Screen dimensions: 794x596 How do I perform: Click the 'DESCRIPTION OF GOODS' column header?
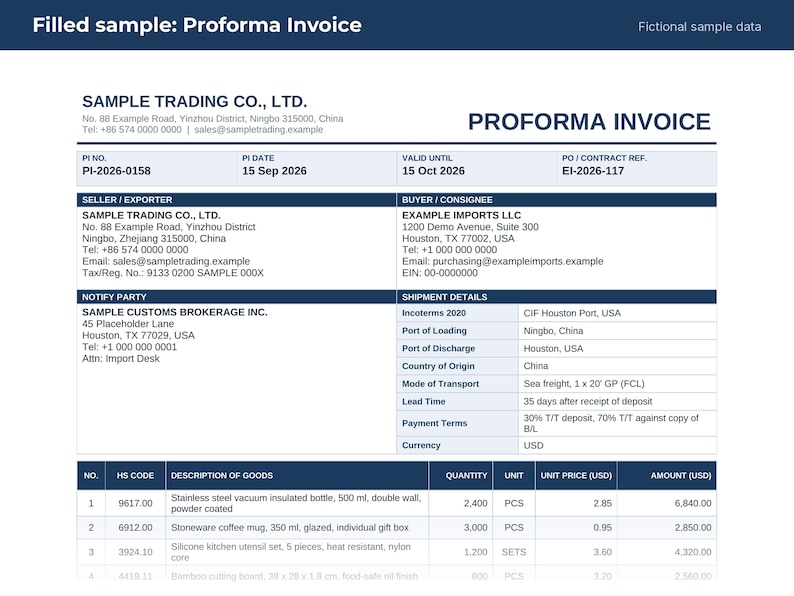222,475
